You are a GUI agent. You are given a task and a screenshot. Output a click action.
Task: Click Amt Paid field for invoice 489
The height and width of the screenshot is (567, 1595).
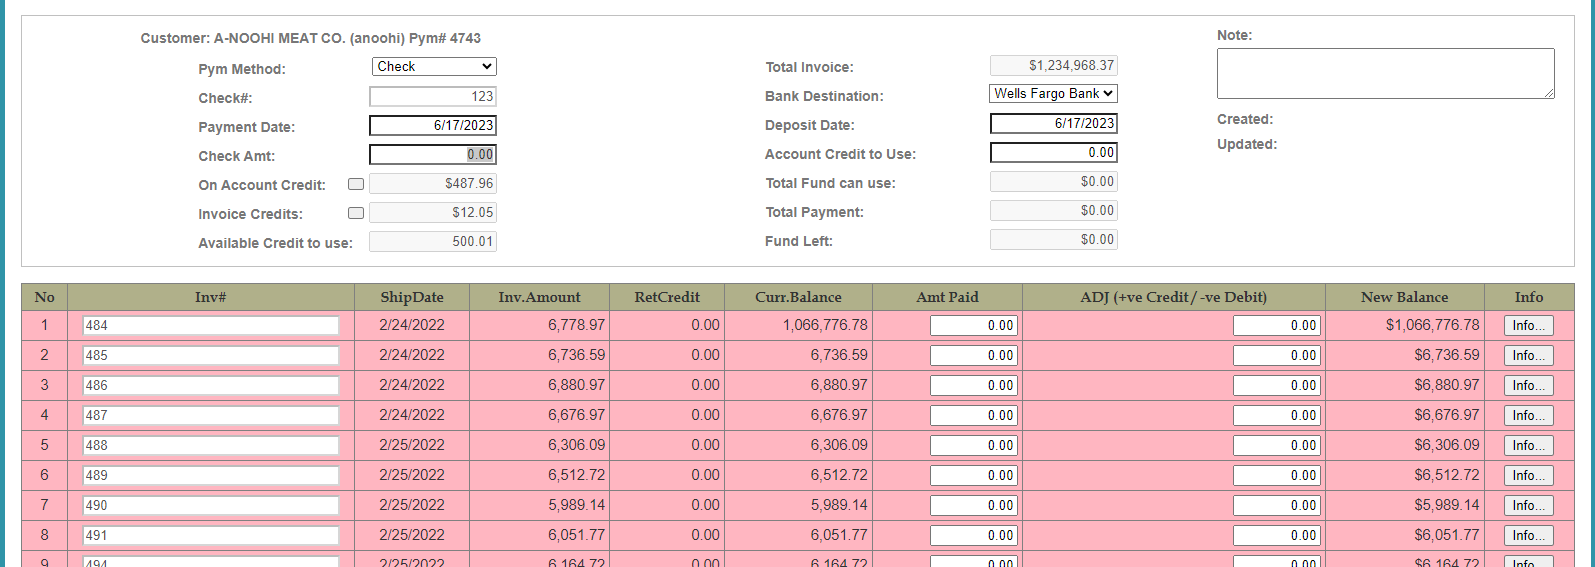coord(973,476)
